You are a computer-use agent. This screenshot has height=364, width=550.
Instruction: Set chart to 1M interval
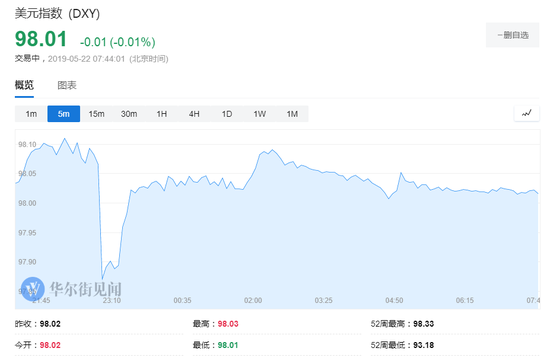(292, 114)
